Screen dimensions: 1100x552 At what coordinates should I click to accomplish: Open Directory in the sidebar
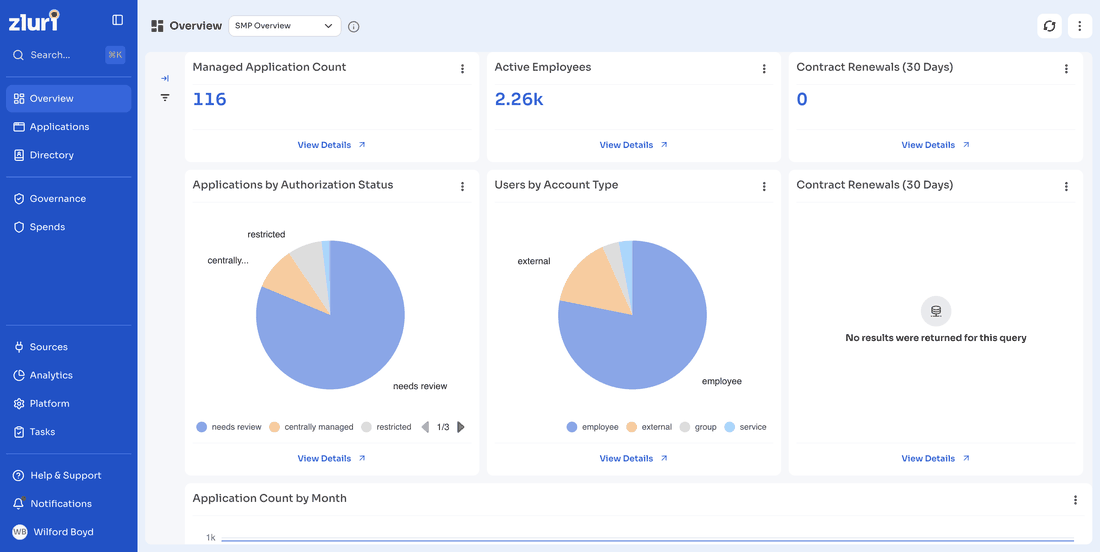(69, 155)
